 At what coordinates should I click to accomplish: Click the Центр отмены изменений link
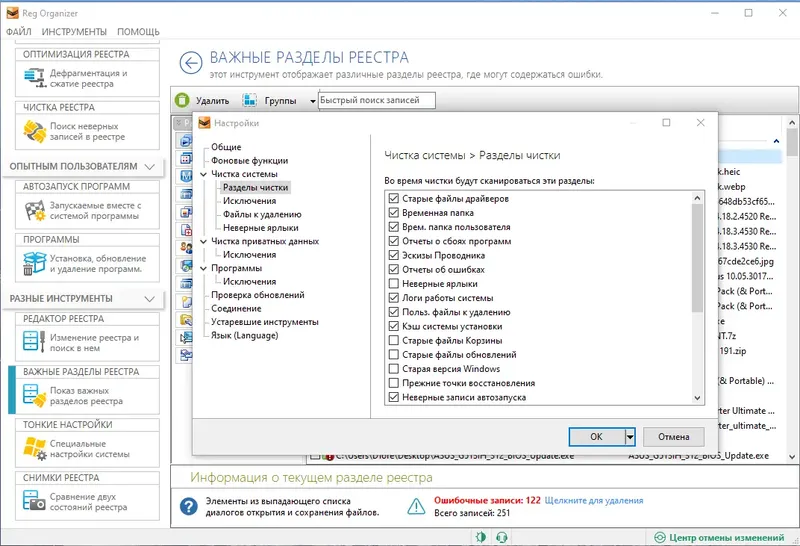coord(727,537)
